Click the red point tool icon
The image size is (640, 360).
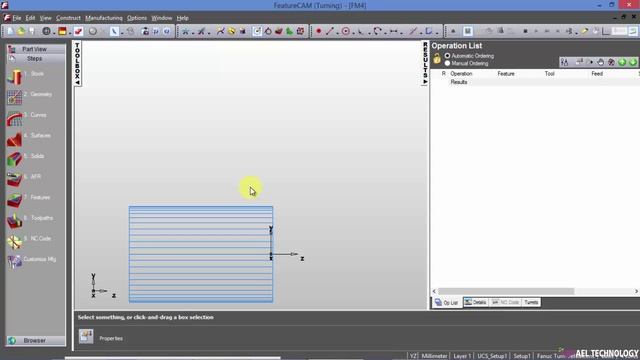click(319, 31)
